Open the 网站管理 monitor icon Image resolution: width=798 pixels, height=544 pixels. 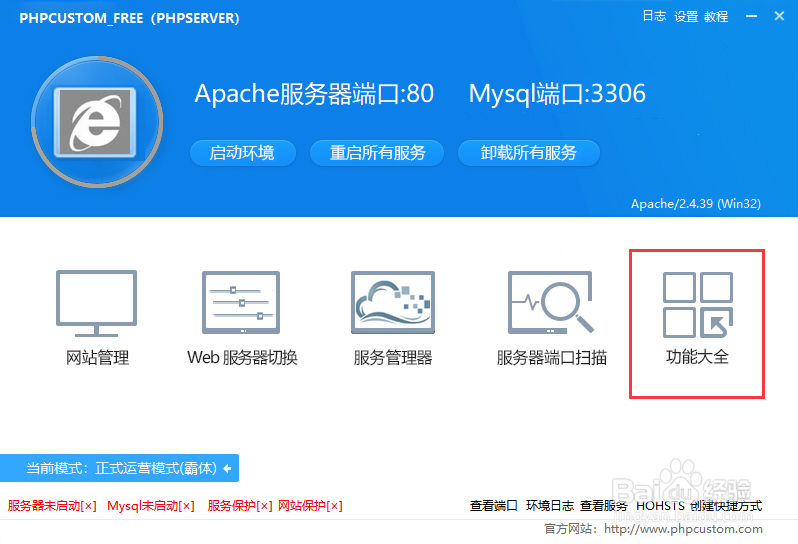96,303
